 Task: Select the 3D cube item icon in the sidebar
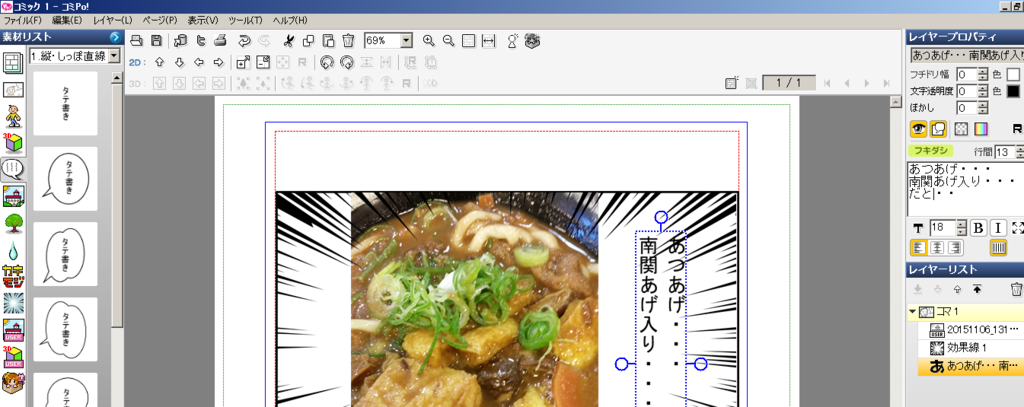click(12, 143)
